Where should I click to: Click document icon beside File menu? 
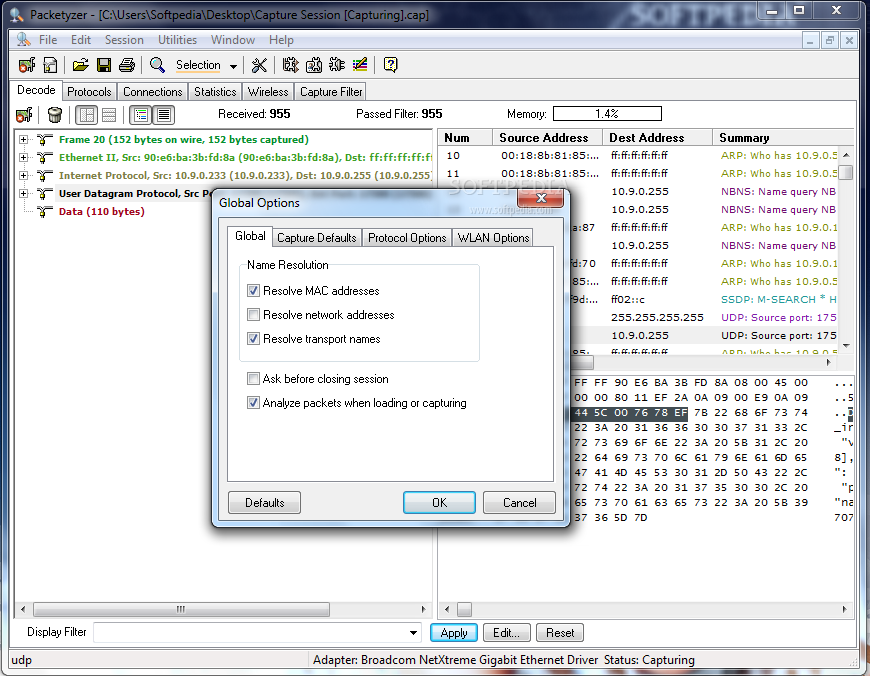tap(23, 40)
